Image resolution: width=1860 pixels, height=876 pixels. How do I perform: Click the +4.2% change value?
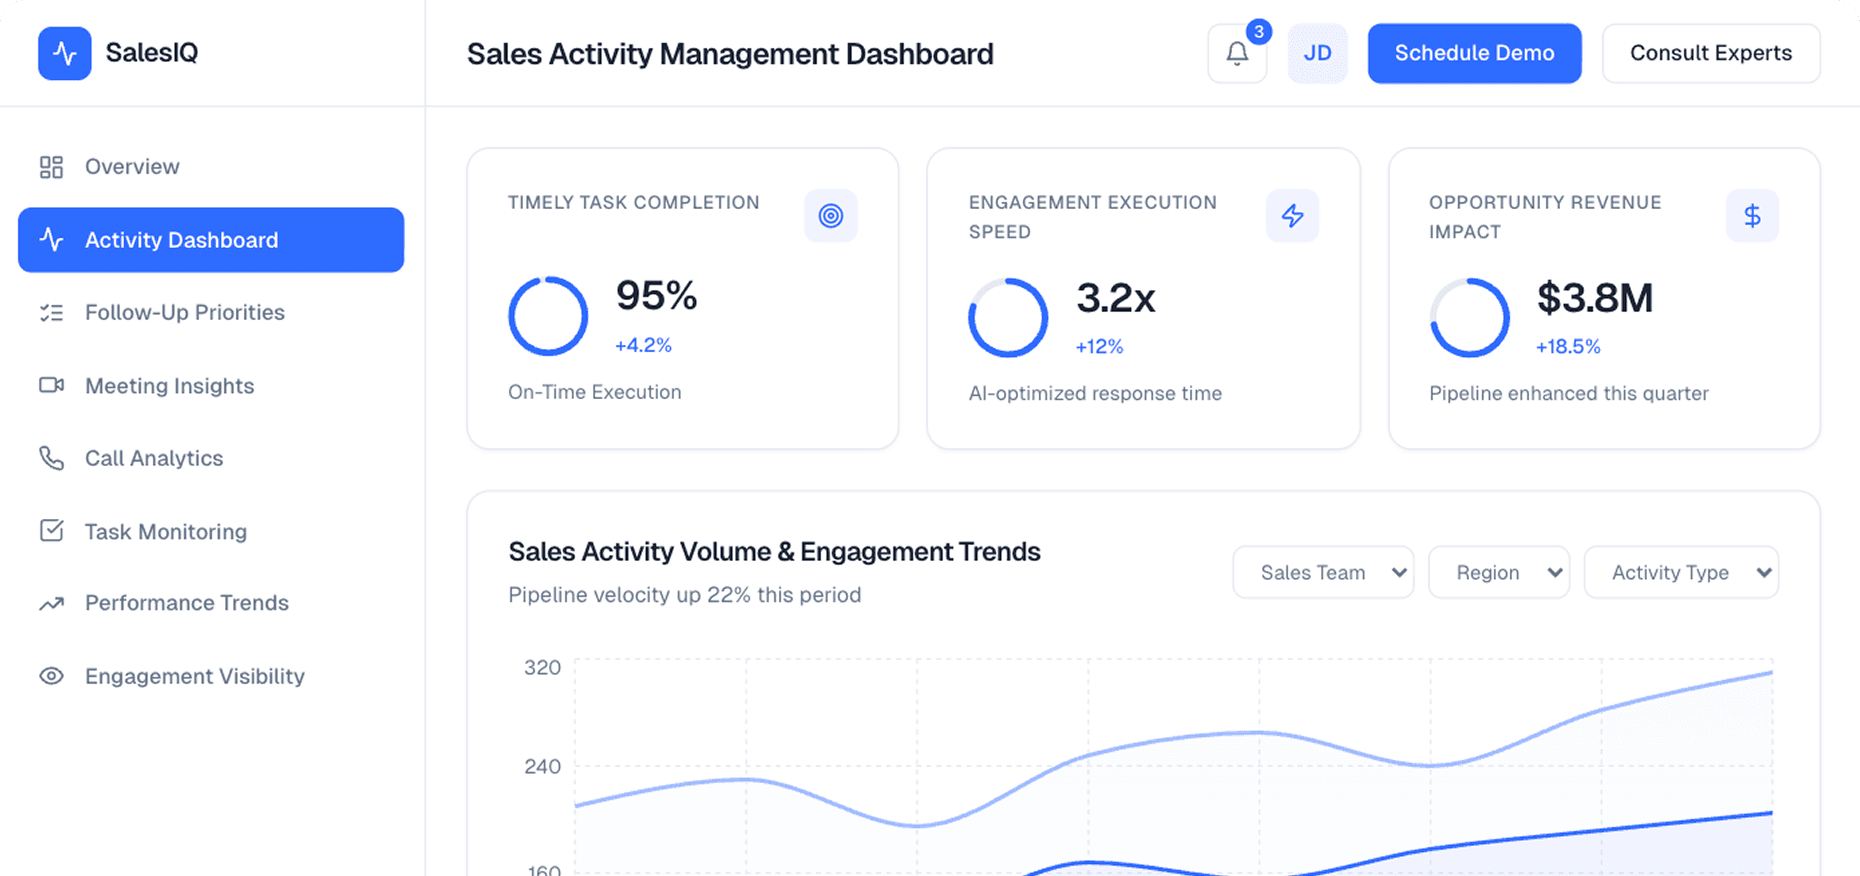point(643,345)
